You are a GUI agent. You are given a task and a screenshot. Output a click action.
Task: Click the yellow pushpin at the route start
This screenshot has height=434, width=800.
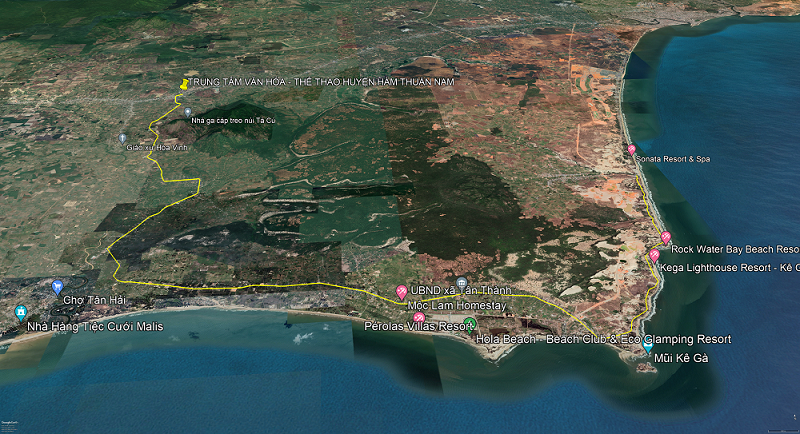182,86
